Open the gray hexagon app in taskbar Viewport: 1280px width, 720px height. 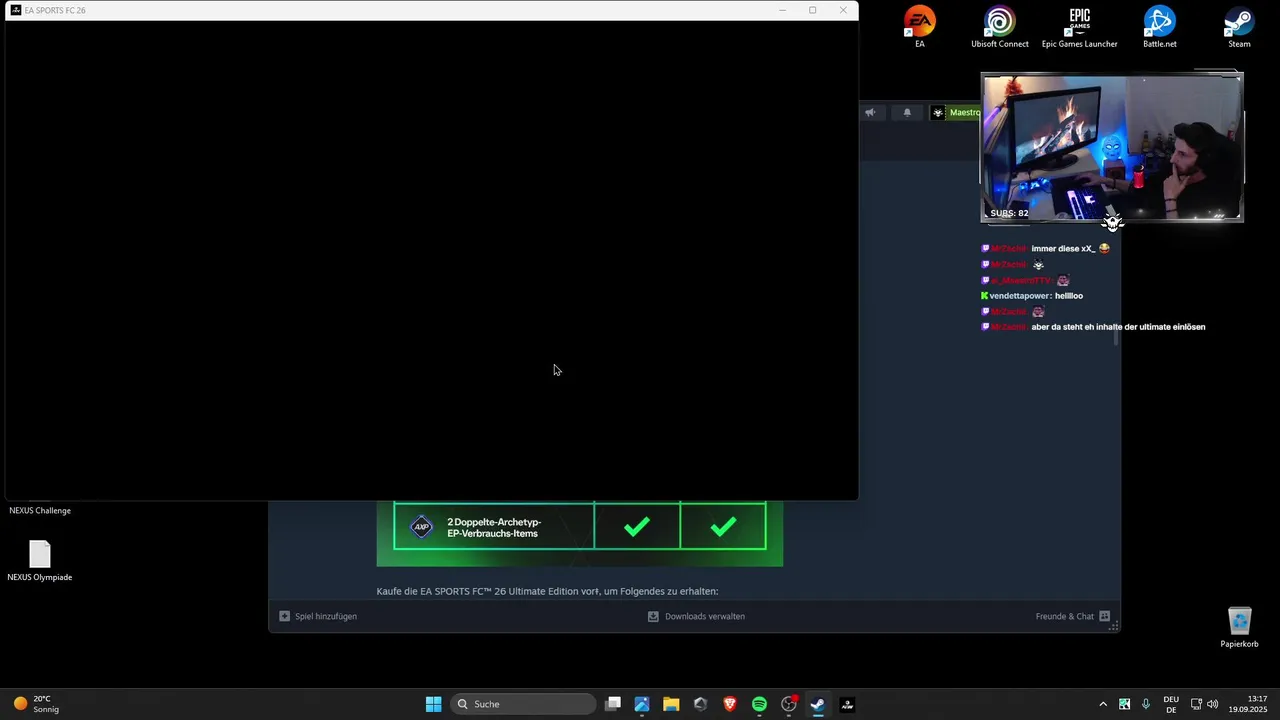pyautogui.click(x=700, y=704)
